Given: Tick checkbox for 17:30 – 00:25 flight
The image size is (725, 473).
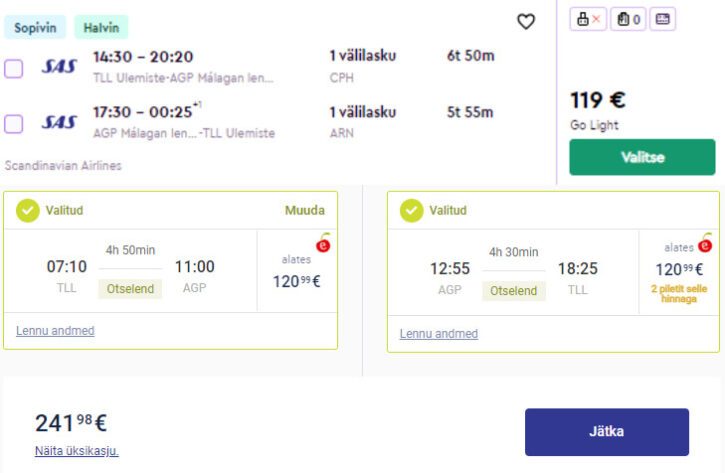Looking at the screenshot, I should pyautogui.click(x=14, y=124).
